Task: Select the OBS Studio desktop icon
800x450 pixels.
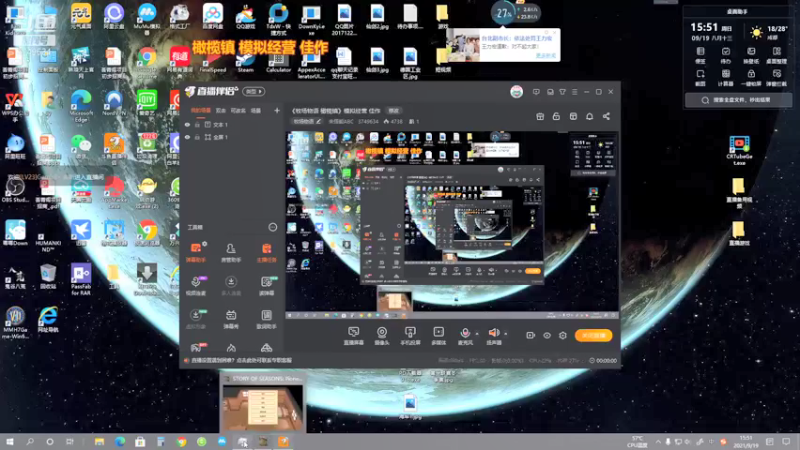Action: click(x=15, y=191)
